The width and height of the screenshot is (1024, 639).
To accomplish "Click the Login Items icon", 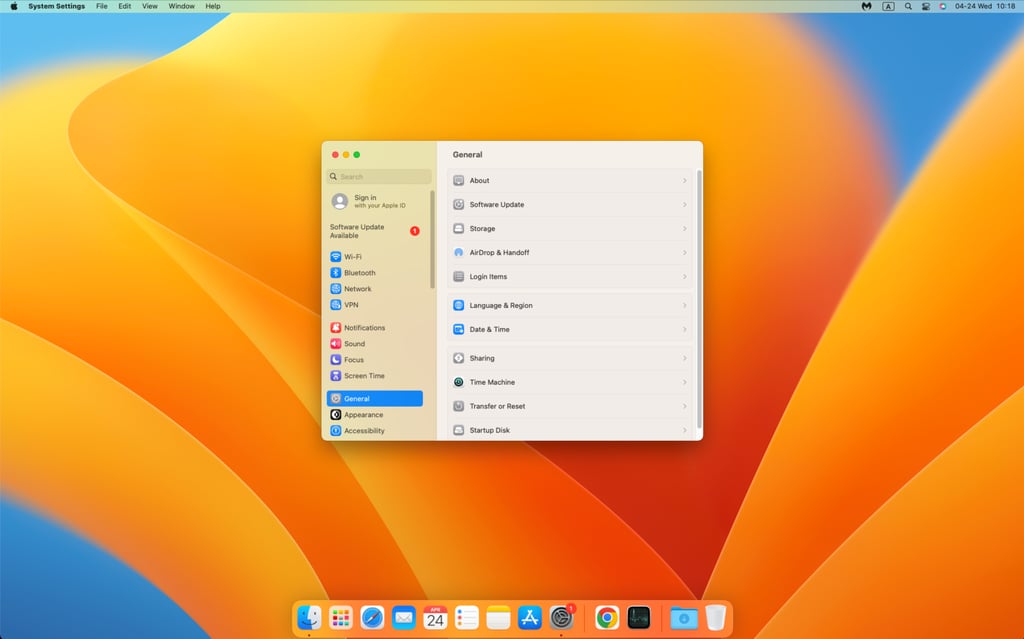I will tap(458, 276).
